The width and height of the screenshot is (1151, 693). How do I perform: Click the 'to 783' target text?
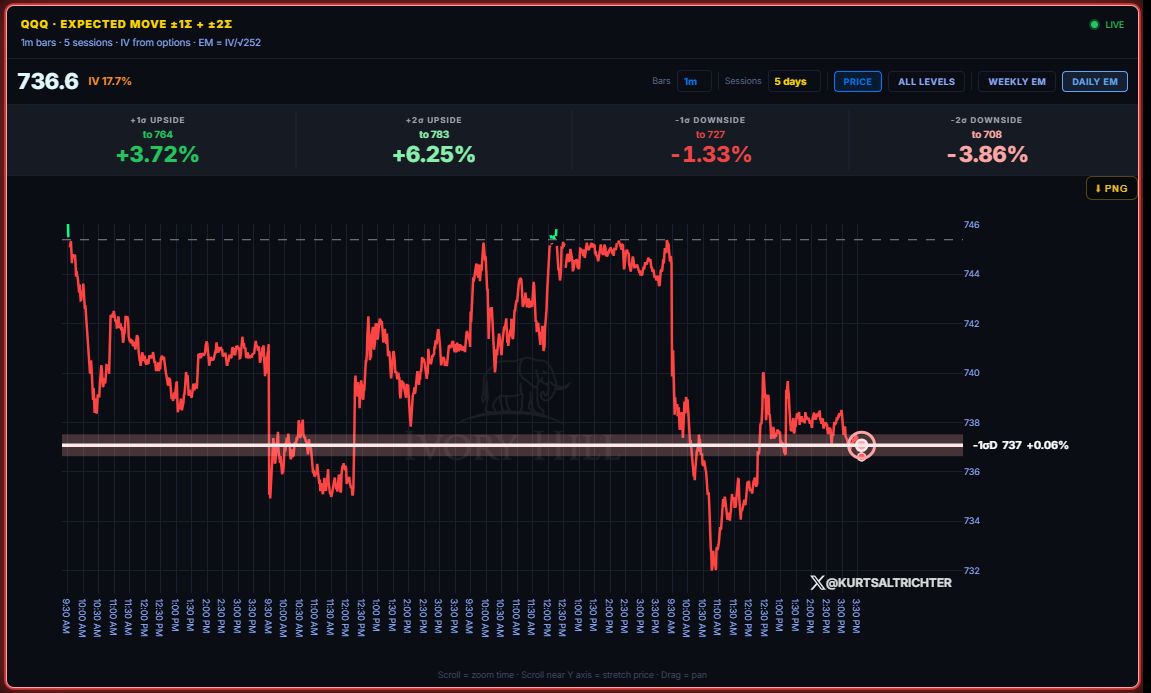point(434,134)
